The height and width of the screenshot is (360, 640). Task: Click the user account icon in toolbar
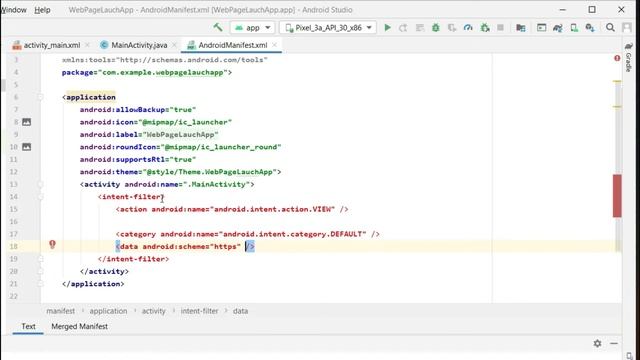(627, 27)
